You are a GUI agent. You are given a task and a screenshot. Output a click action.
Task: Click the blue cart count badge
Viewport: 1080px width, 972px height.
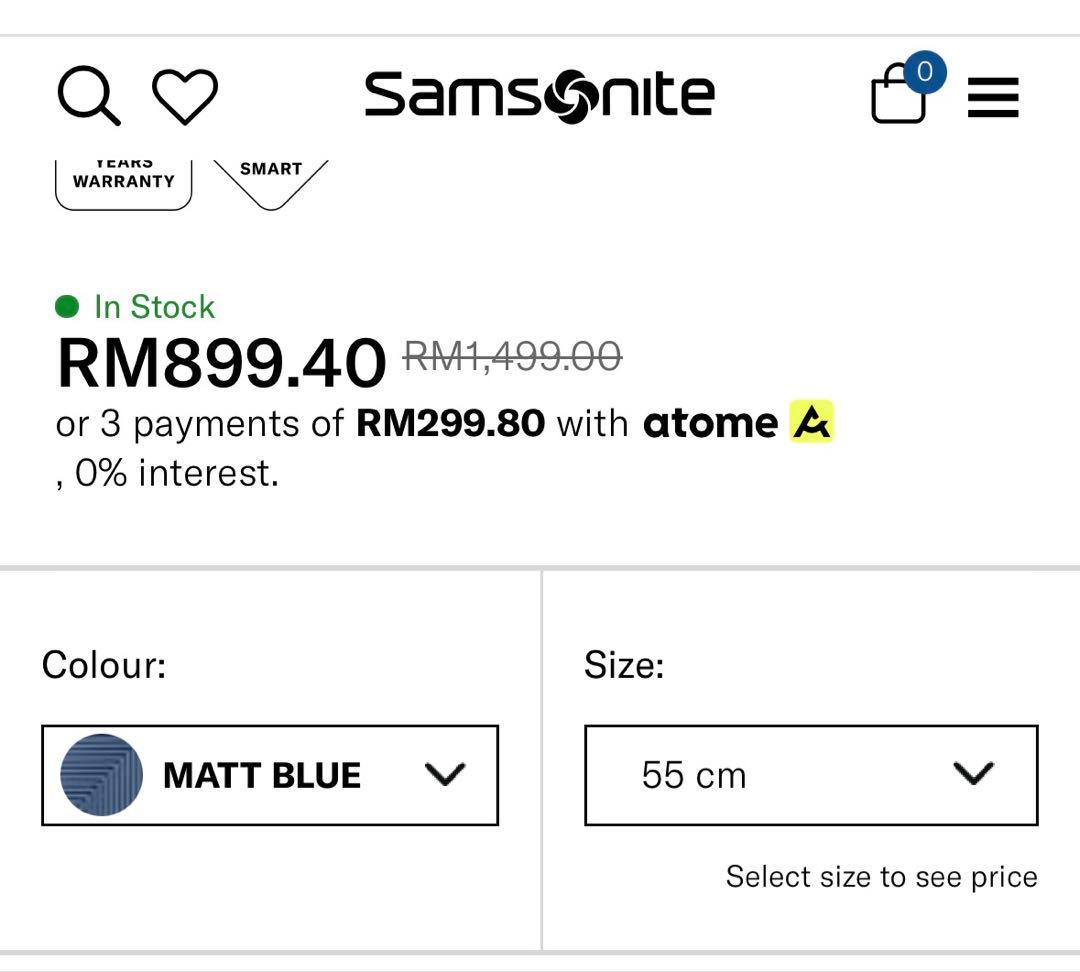[925, 72]
